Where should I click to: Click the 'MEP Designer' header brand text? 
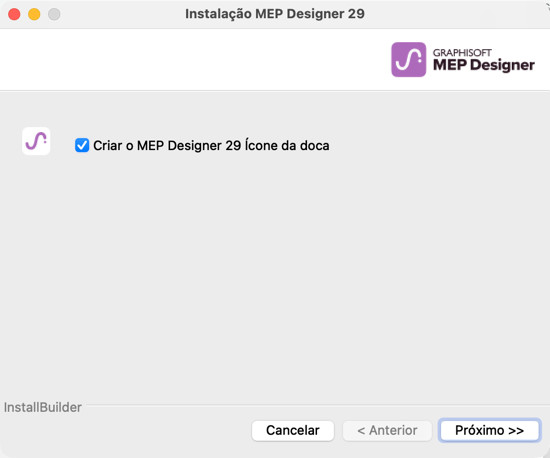(484, 65)
